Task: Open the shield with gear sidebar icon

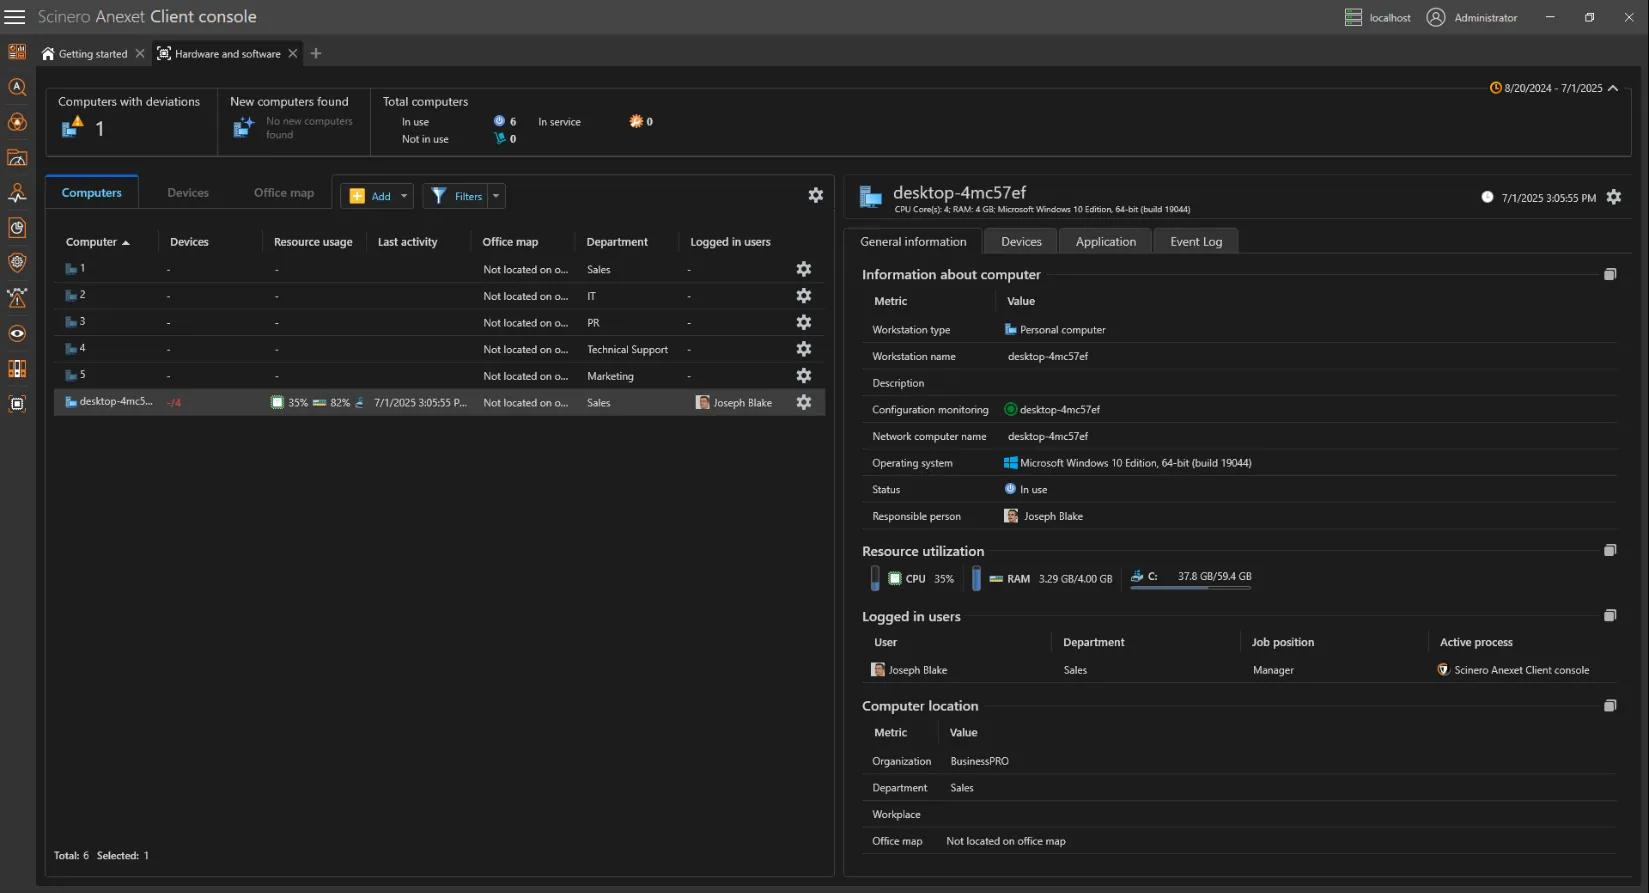Action: tap(17, 263)
